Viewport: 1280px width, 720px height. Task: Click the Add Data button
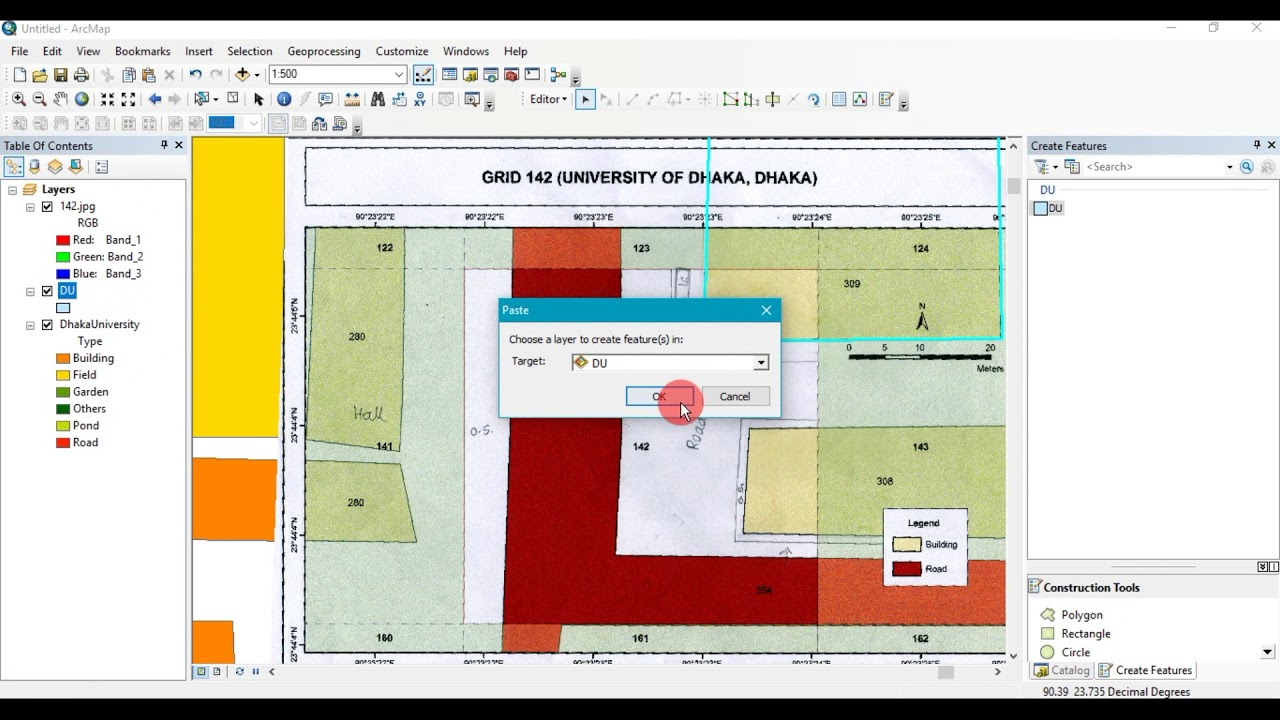pyautogui.click(x=242, y=75)
